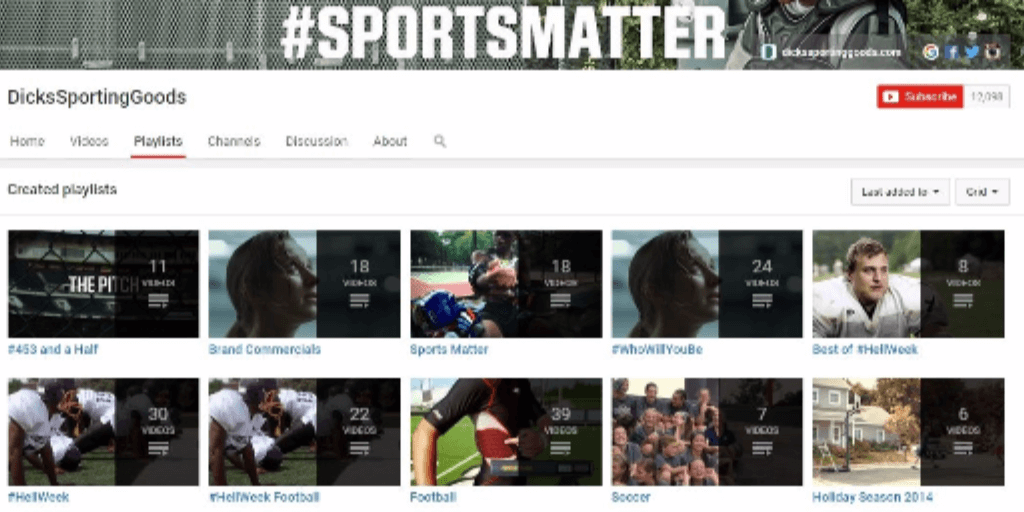Screen dimensions: 1024x512
Task: Open the Holiday Season 2014 playlist link
Action: [872, 497]
